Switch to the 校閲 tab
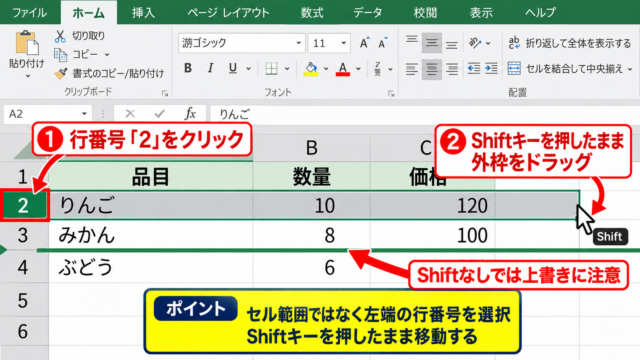640x360 pixels. point(425,13)
